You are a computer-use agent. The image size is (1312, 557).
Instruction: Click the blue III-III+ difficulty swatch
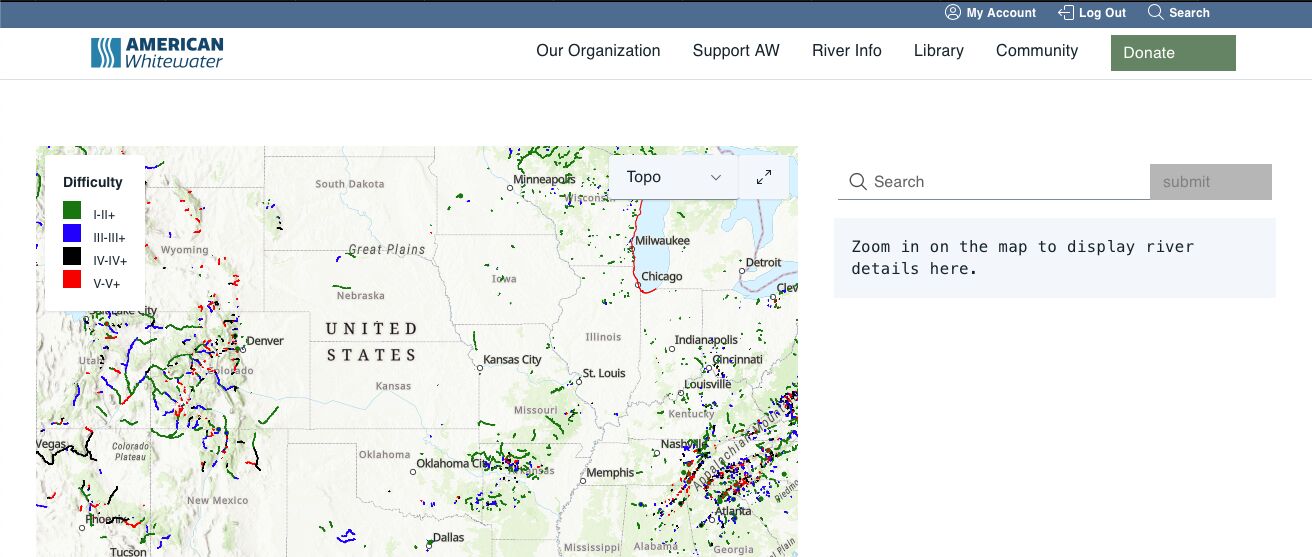[x=72, y=234]
